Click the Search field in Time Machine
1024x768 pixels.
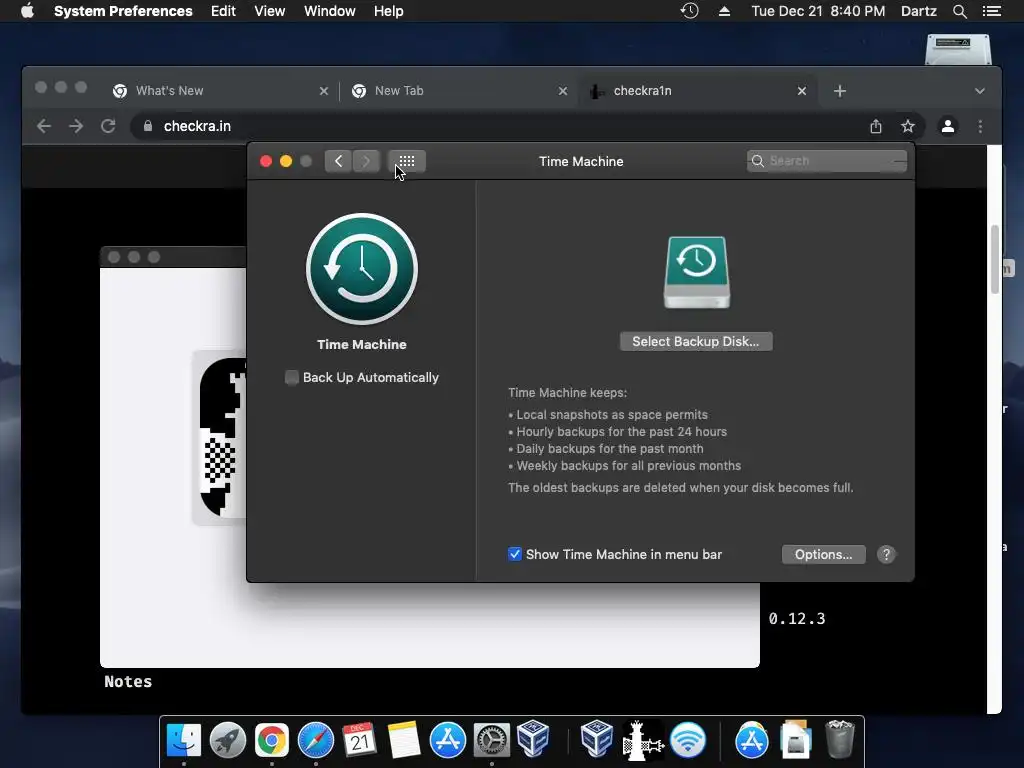pyautogui.click(x=827, y=161)
